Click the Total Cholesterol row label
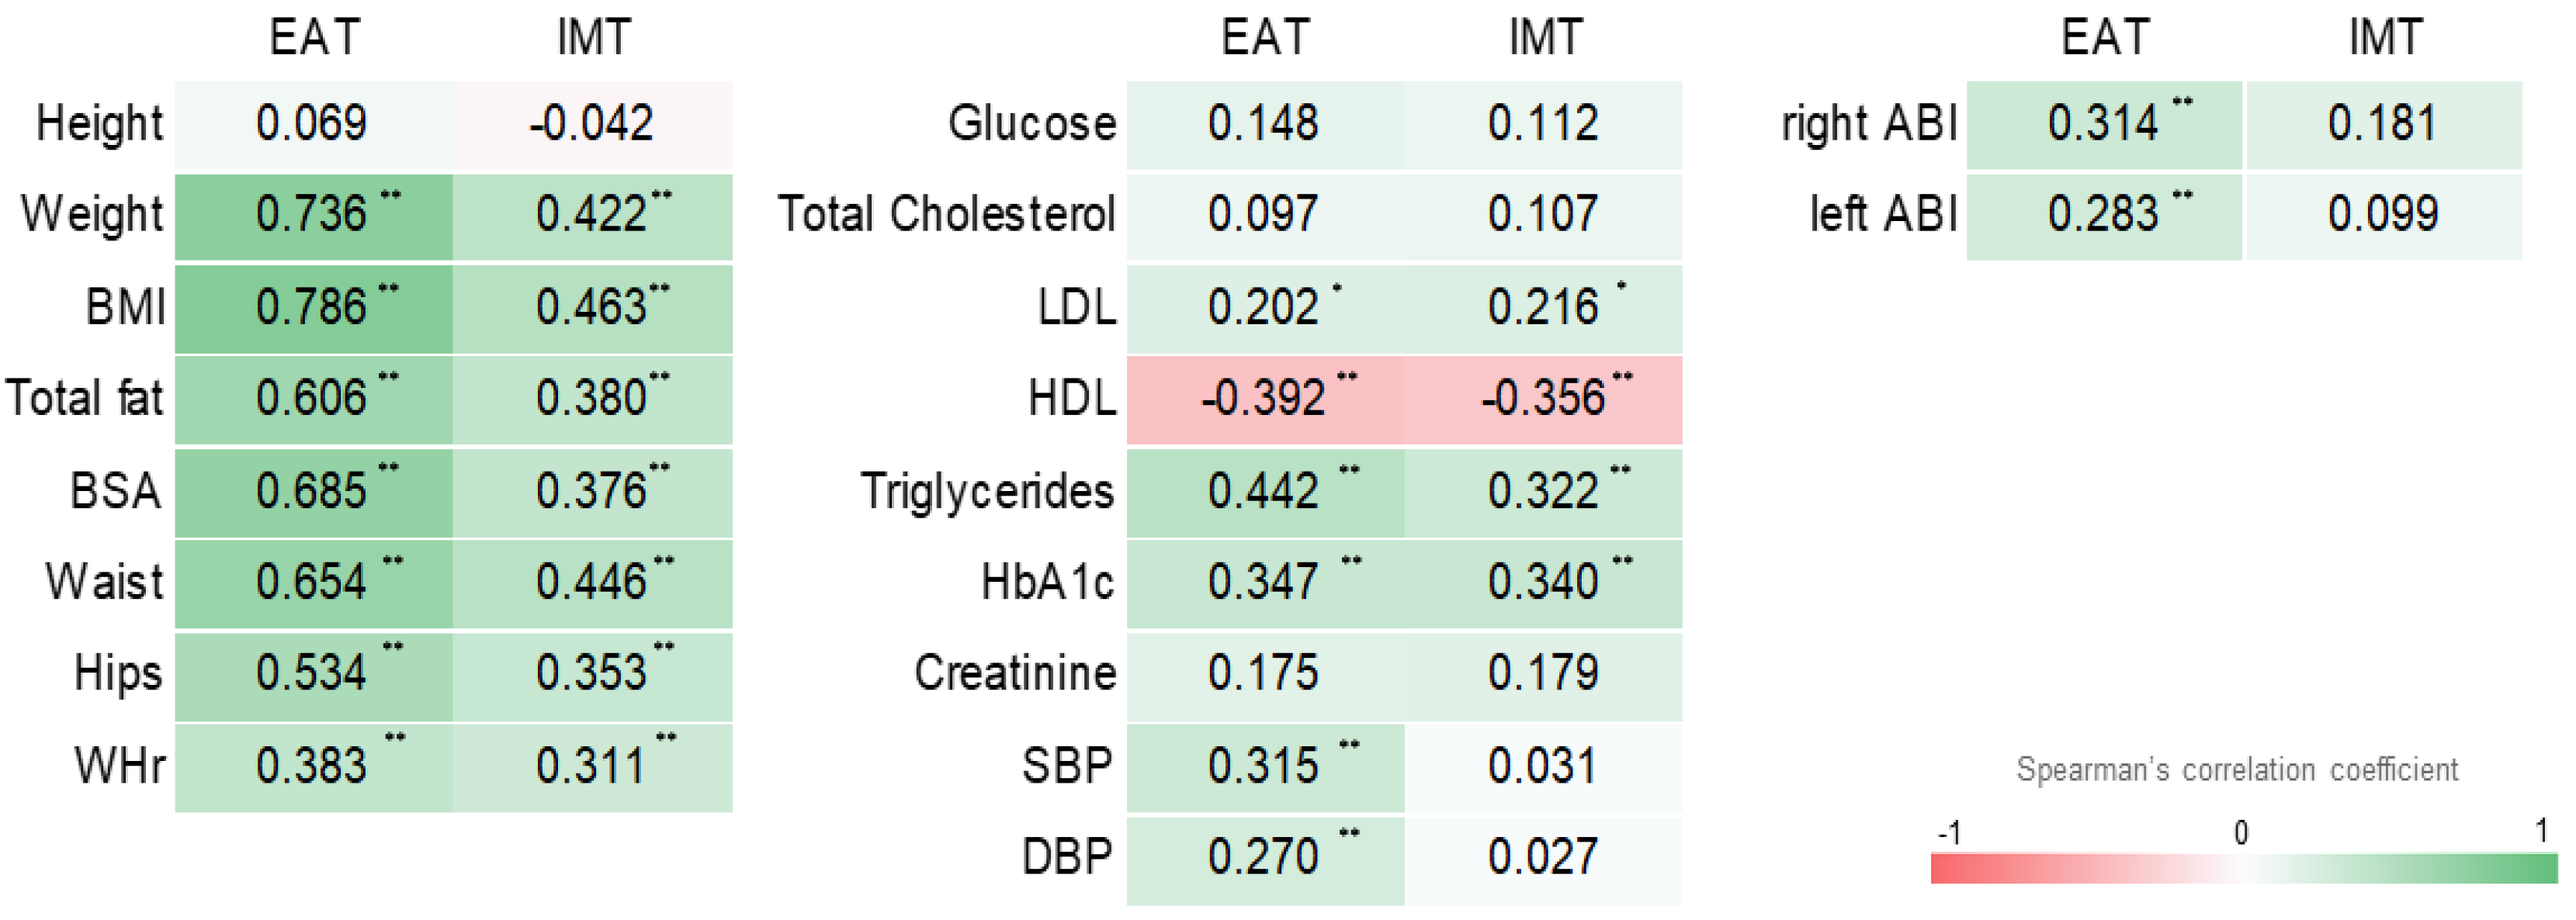Viewport: 2576px width, 920px height. pos(946,215)
